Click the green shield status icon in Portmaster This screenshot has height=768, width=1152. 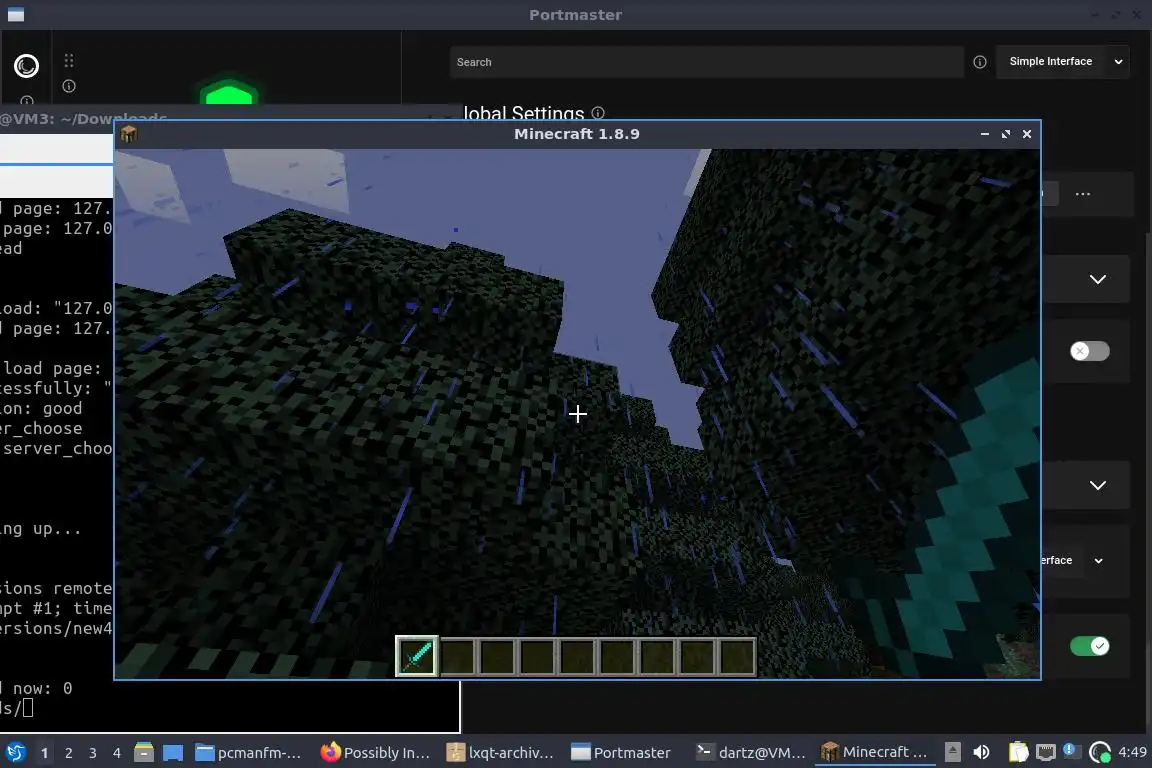pos(229,92)
